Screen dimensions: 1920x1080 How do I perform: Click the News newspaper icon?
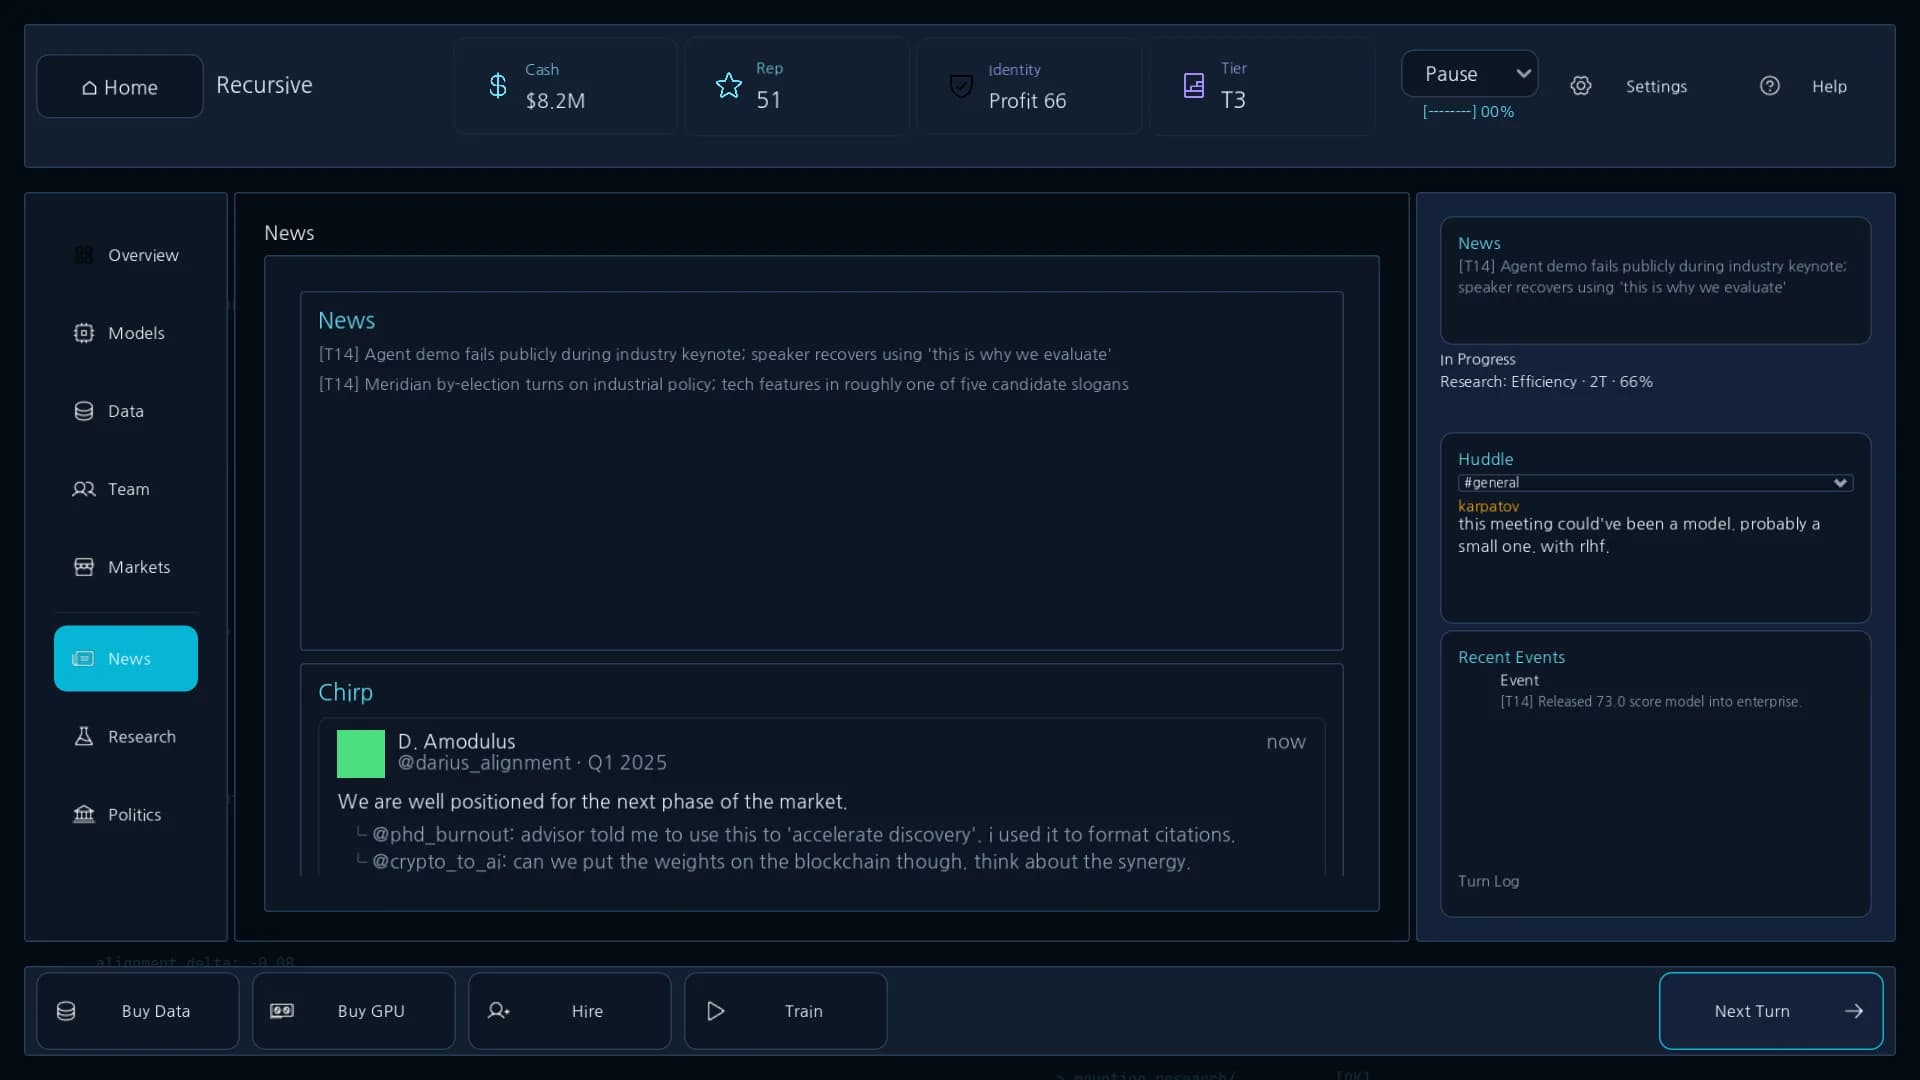point(84,659)
